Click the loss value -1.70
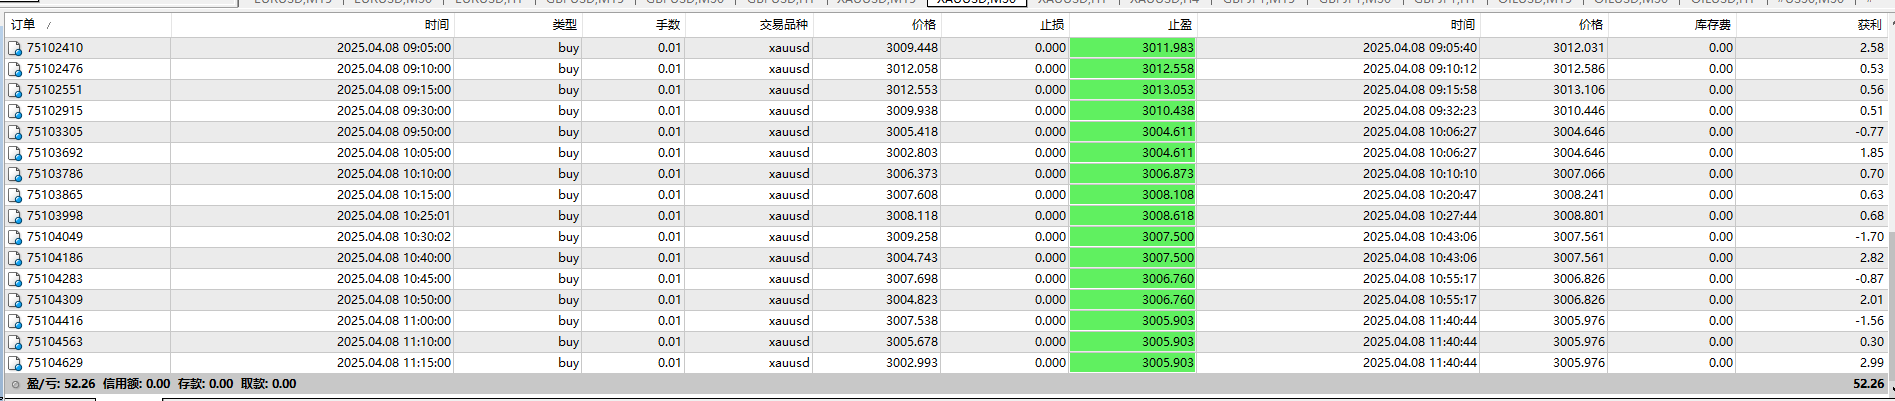Viewport: 1895px width, 401px height. [x=1870, y=237]
